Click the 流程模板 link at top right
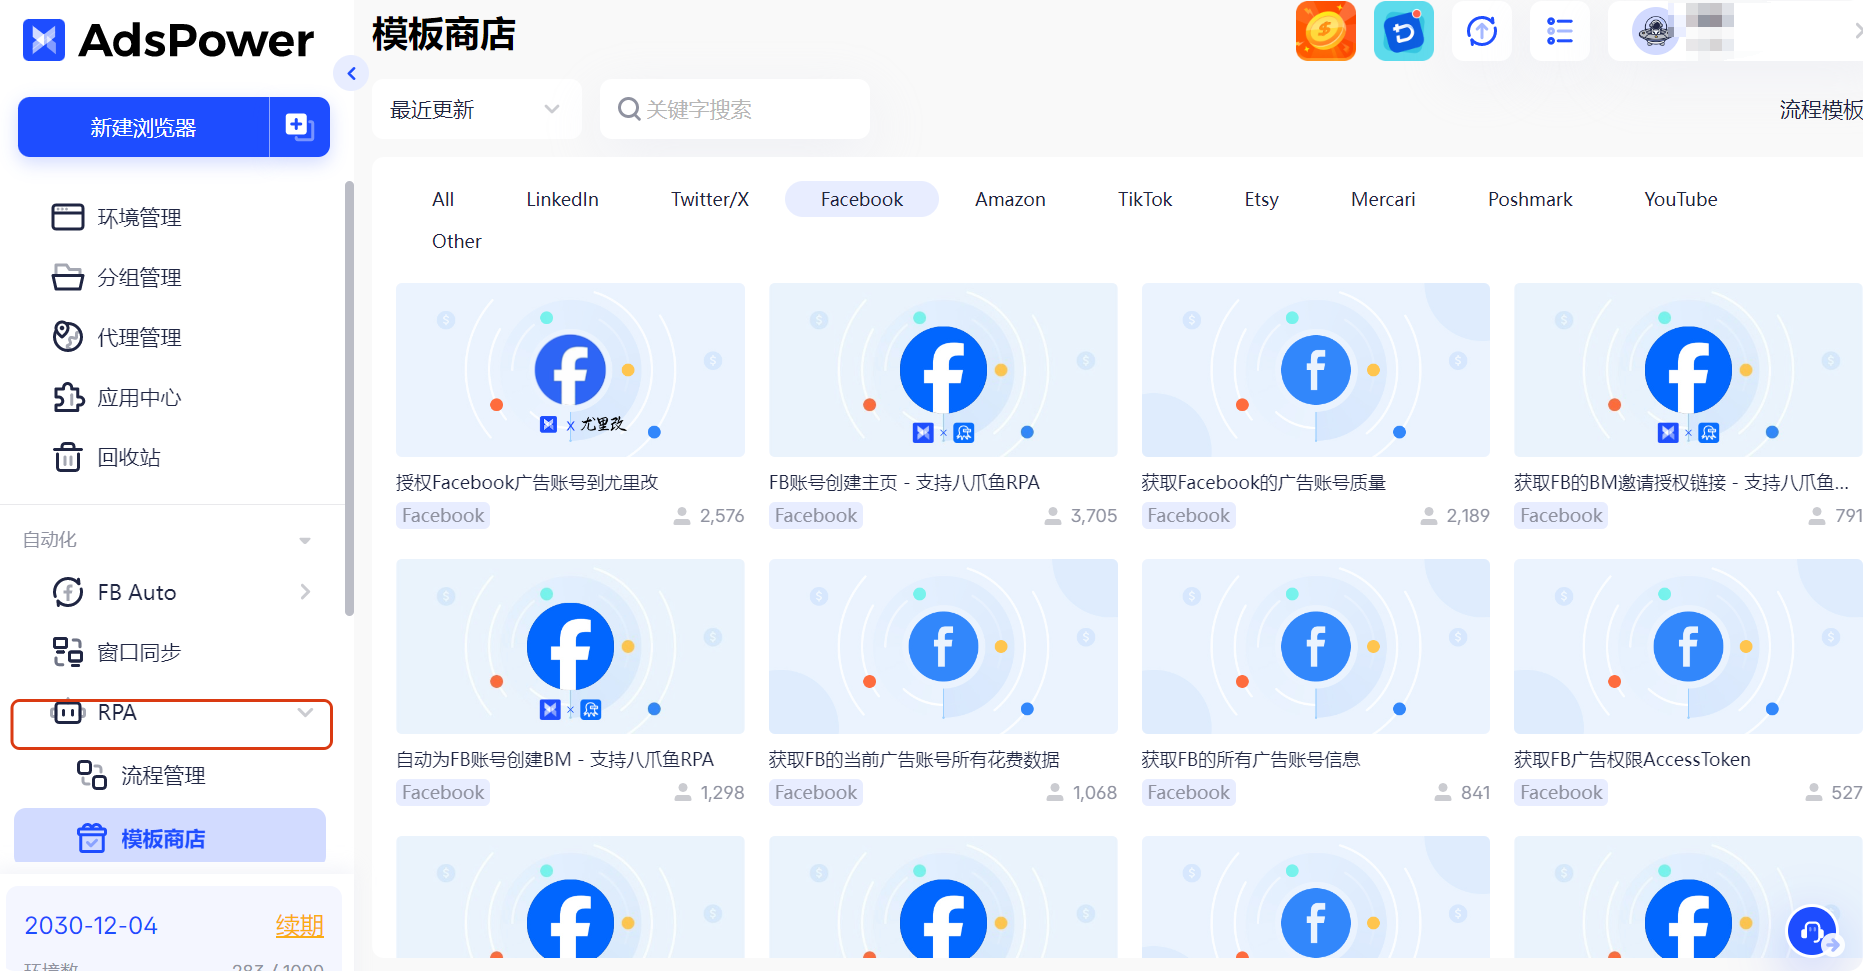 (1821, 109)
